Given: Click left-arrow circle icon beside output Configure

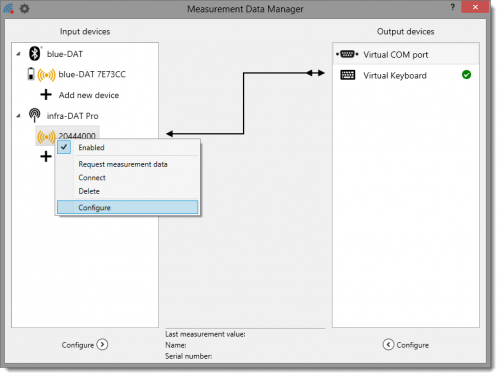Looking at the screenshot, I should click(388, 344).
